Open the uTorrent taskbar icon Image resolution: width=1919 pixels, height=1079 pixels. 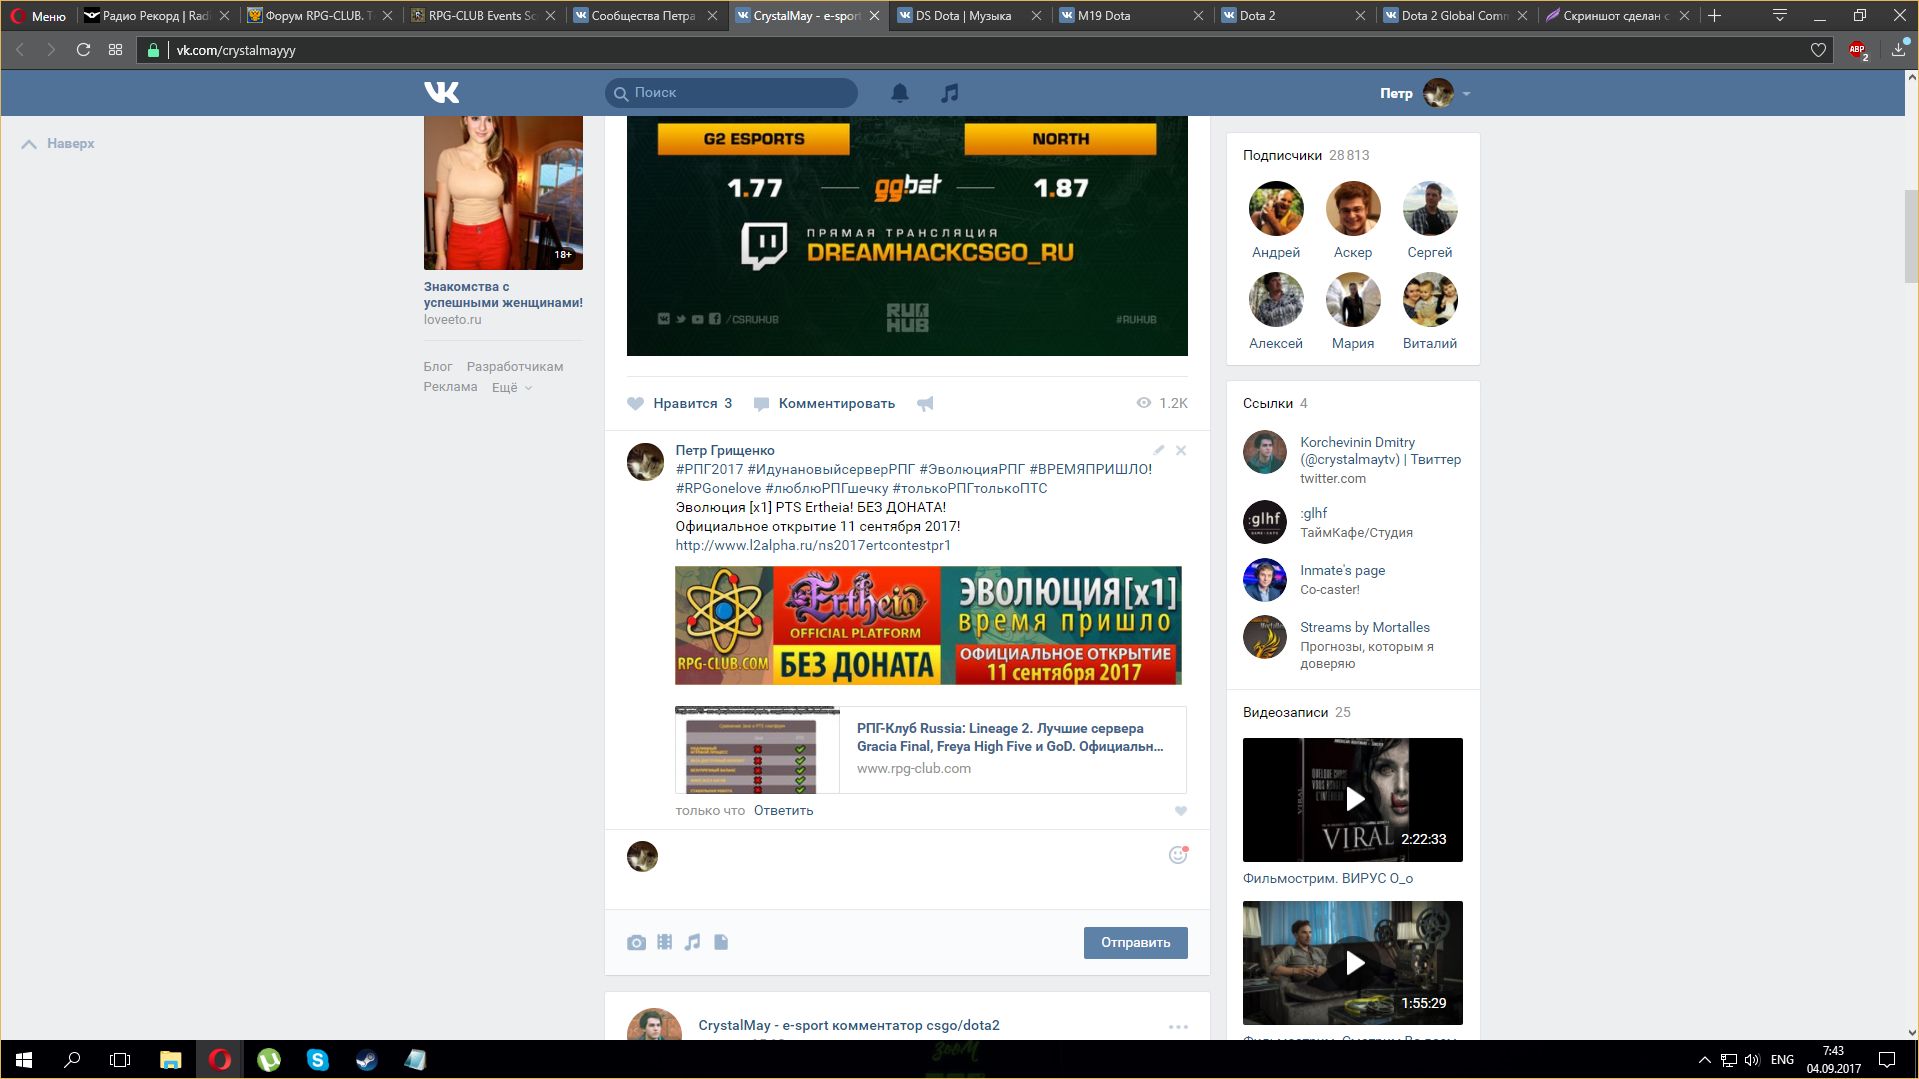268,1060
